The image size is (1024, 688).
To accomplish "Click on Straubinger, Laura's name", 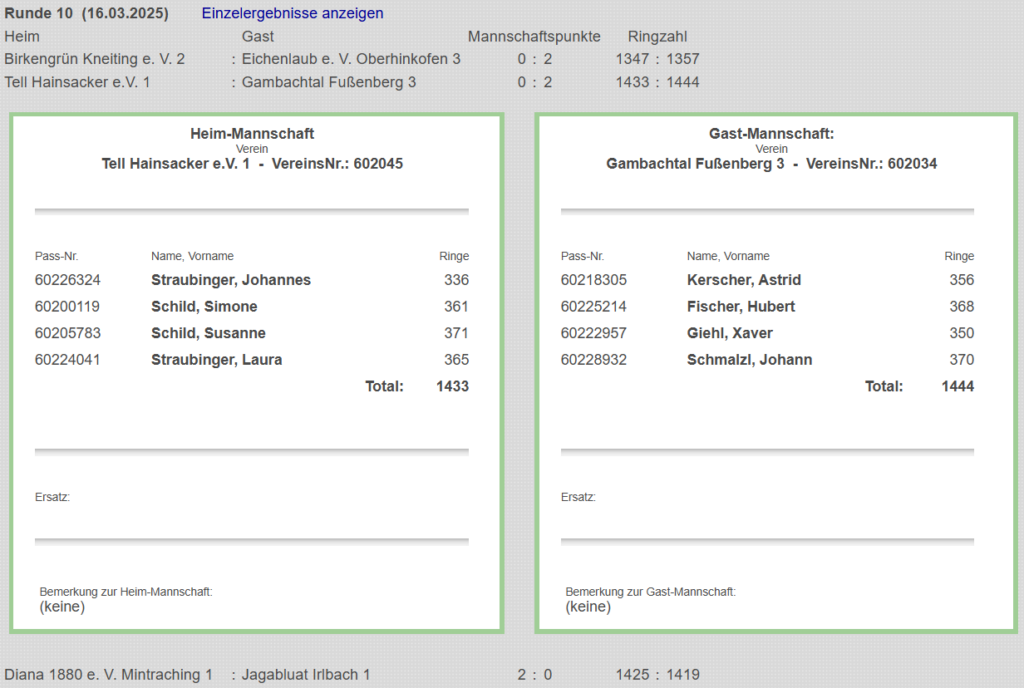I will (x=216, y=359).
